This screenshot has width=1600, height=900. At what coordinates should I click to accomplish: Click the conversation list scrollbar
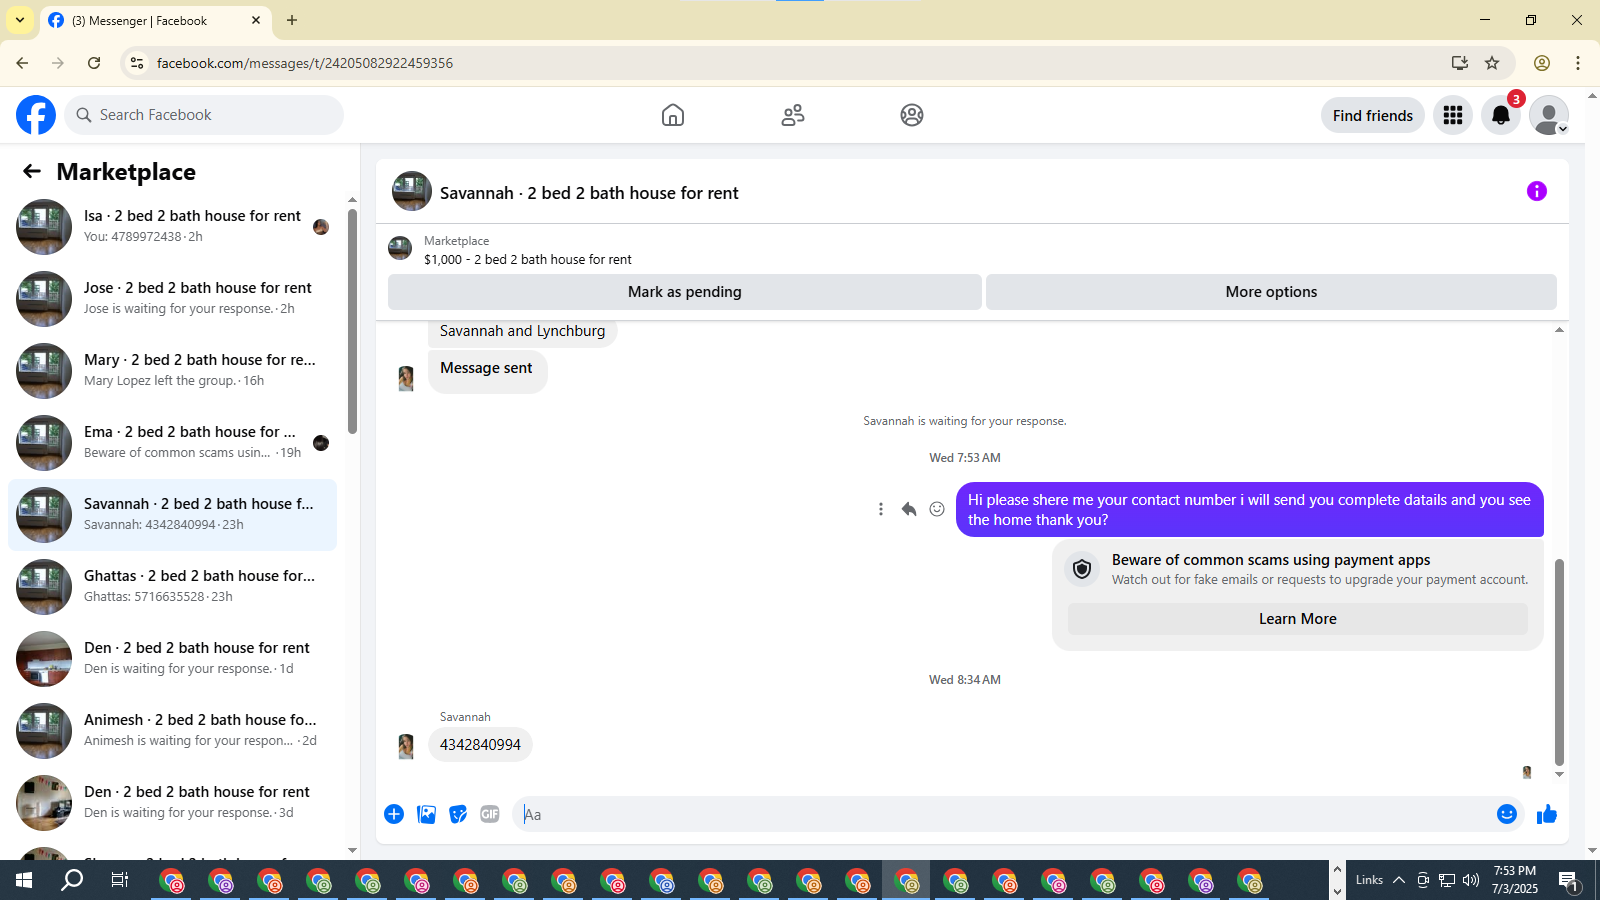[x=352, y=320]
